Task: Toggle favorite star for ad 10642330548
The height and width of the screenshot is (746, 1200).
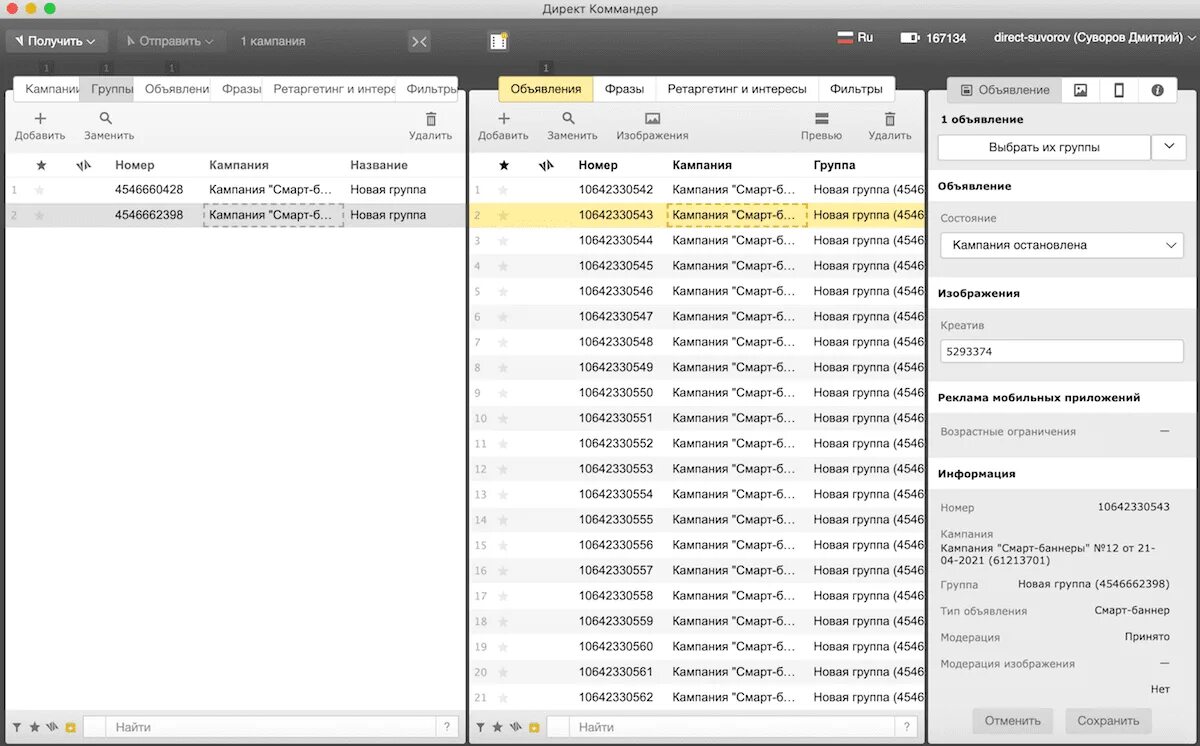Action: 503,342
